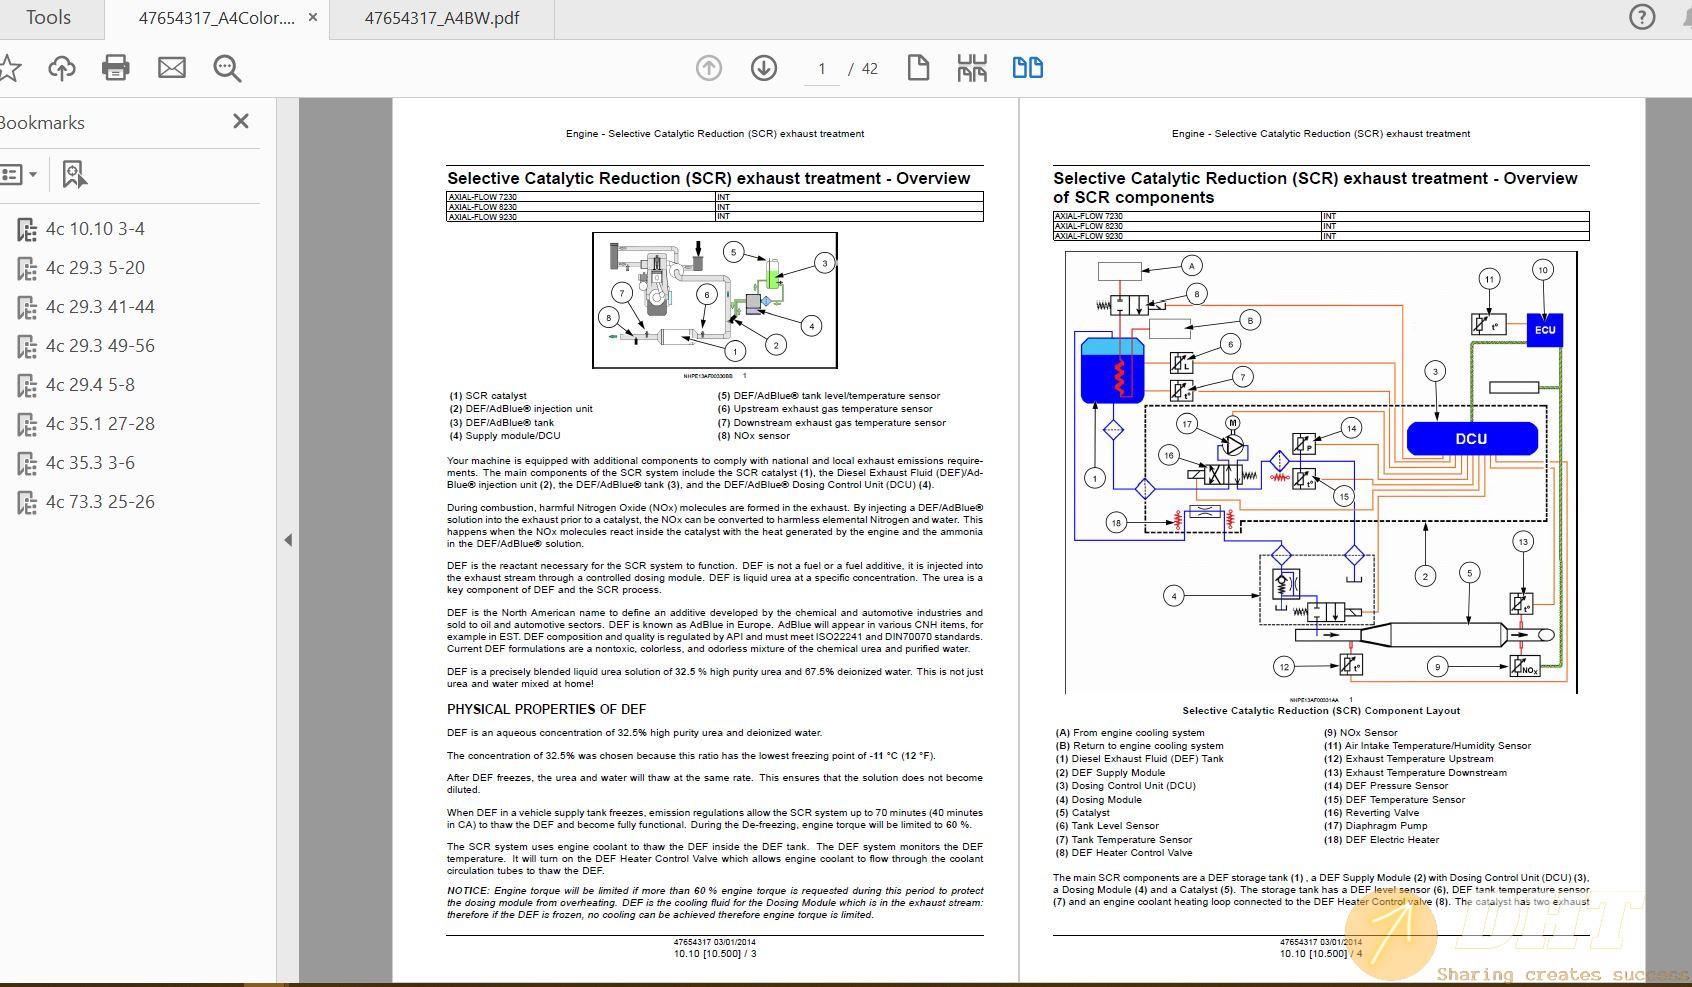The height and width of the screenshot is (987, 1692).
Task: Click legend entry '(14) DEF Pressure Sensor'
Action: click(x=1386, y=786)
